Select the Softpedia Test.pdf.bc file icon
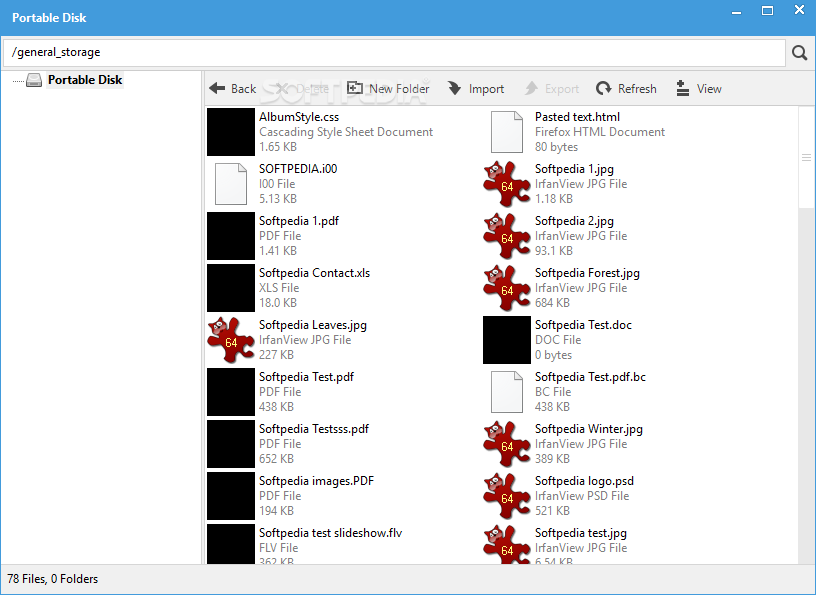This screenshot has height=595, width=816. tap(506, 392)
